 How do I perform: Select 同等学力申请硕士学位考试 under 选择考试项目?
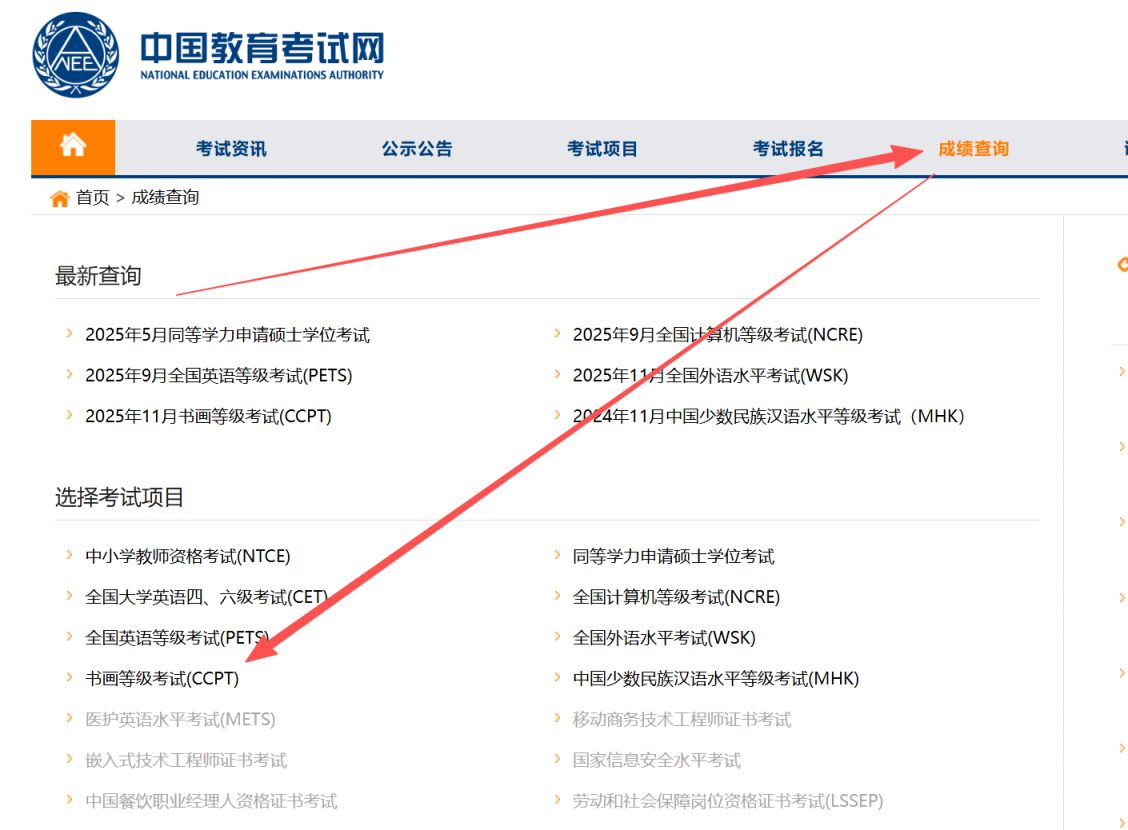point(673,556)
